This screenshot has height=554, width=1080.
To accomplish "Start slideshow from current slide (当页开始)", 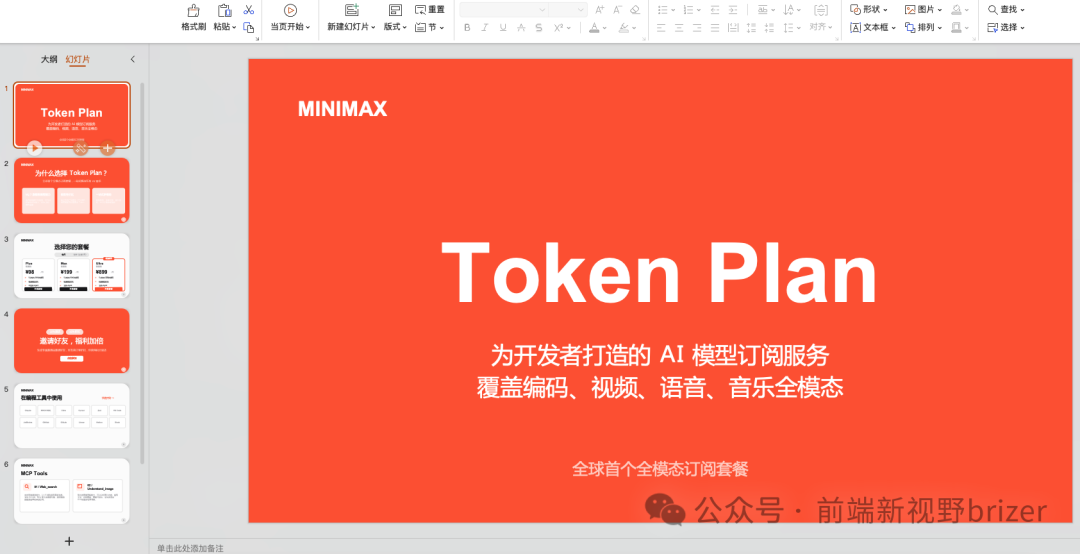I will pyautogui.click(x=290, y=10).
